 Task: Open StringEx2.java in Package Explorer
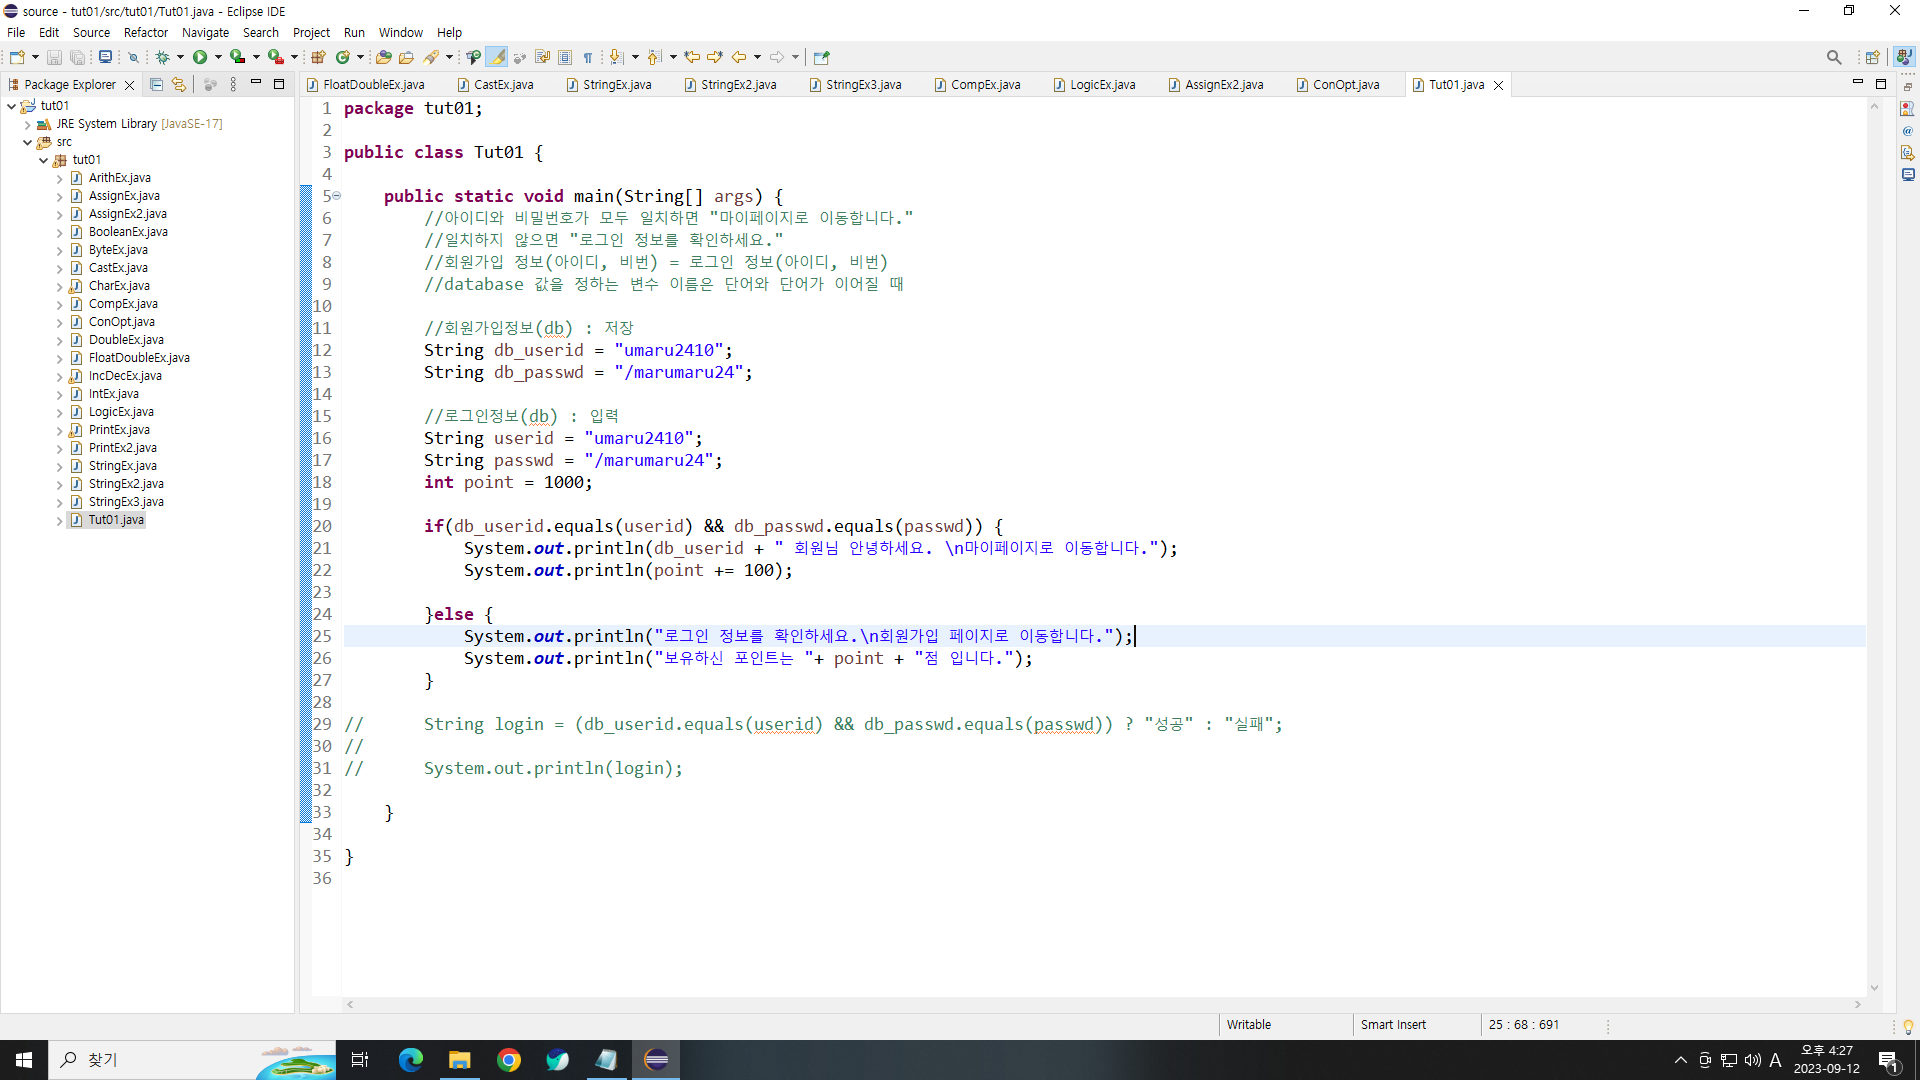126,484
